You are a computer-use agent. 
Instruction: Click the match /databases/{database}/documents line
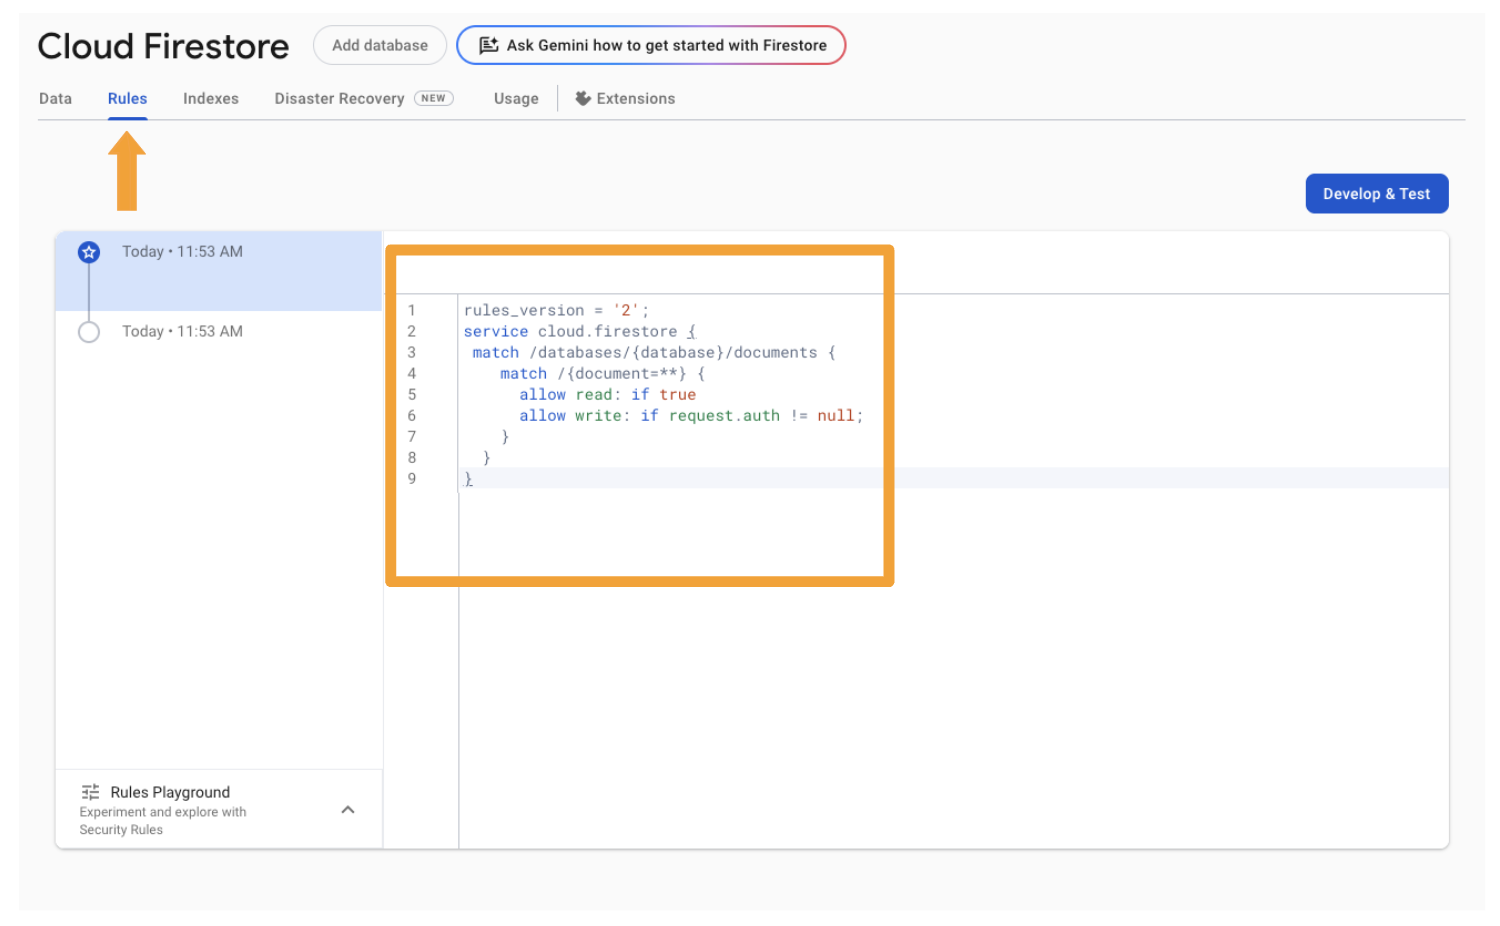pos(654,353)
